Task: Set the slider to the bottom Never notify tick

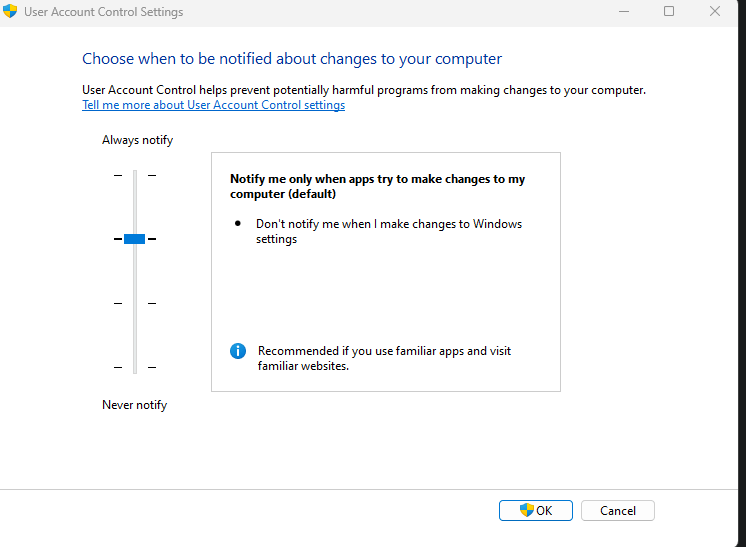Action: coord(135,367)
